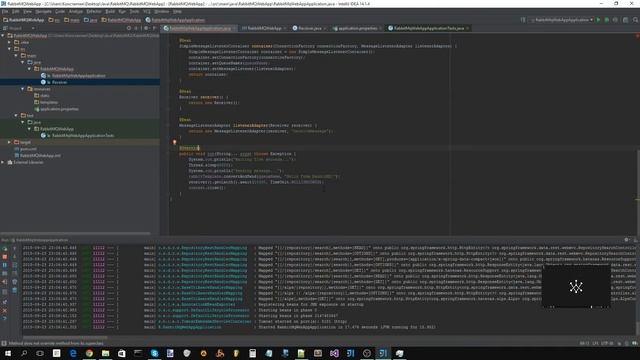Image resolution: width=640 pixels, height=360 pixels.
Task: Clear all console output with trash icon
Action: [15, 290]
